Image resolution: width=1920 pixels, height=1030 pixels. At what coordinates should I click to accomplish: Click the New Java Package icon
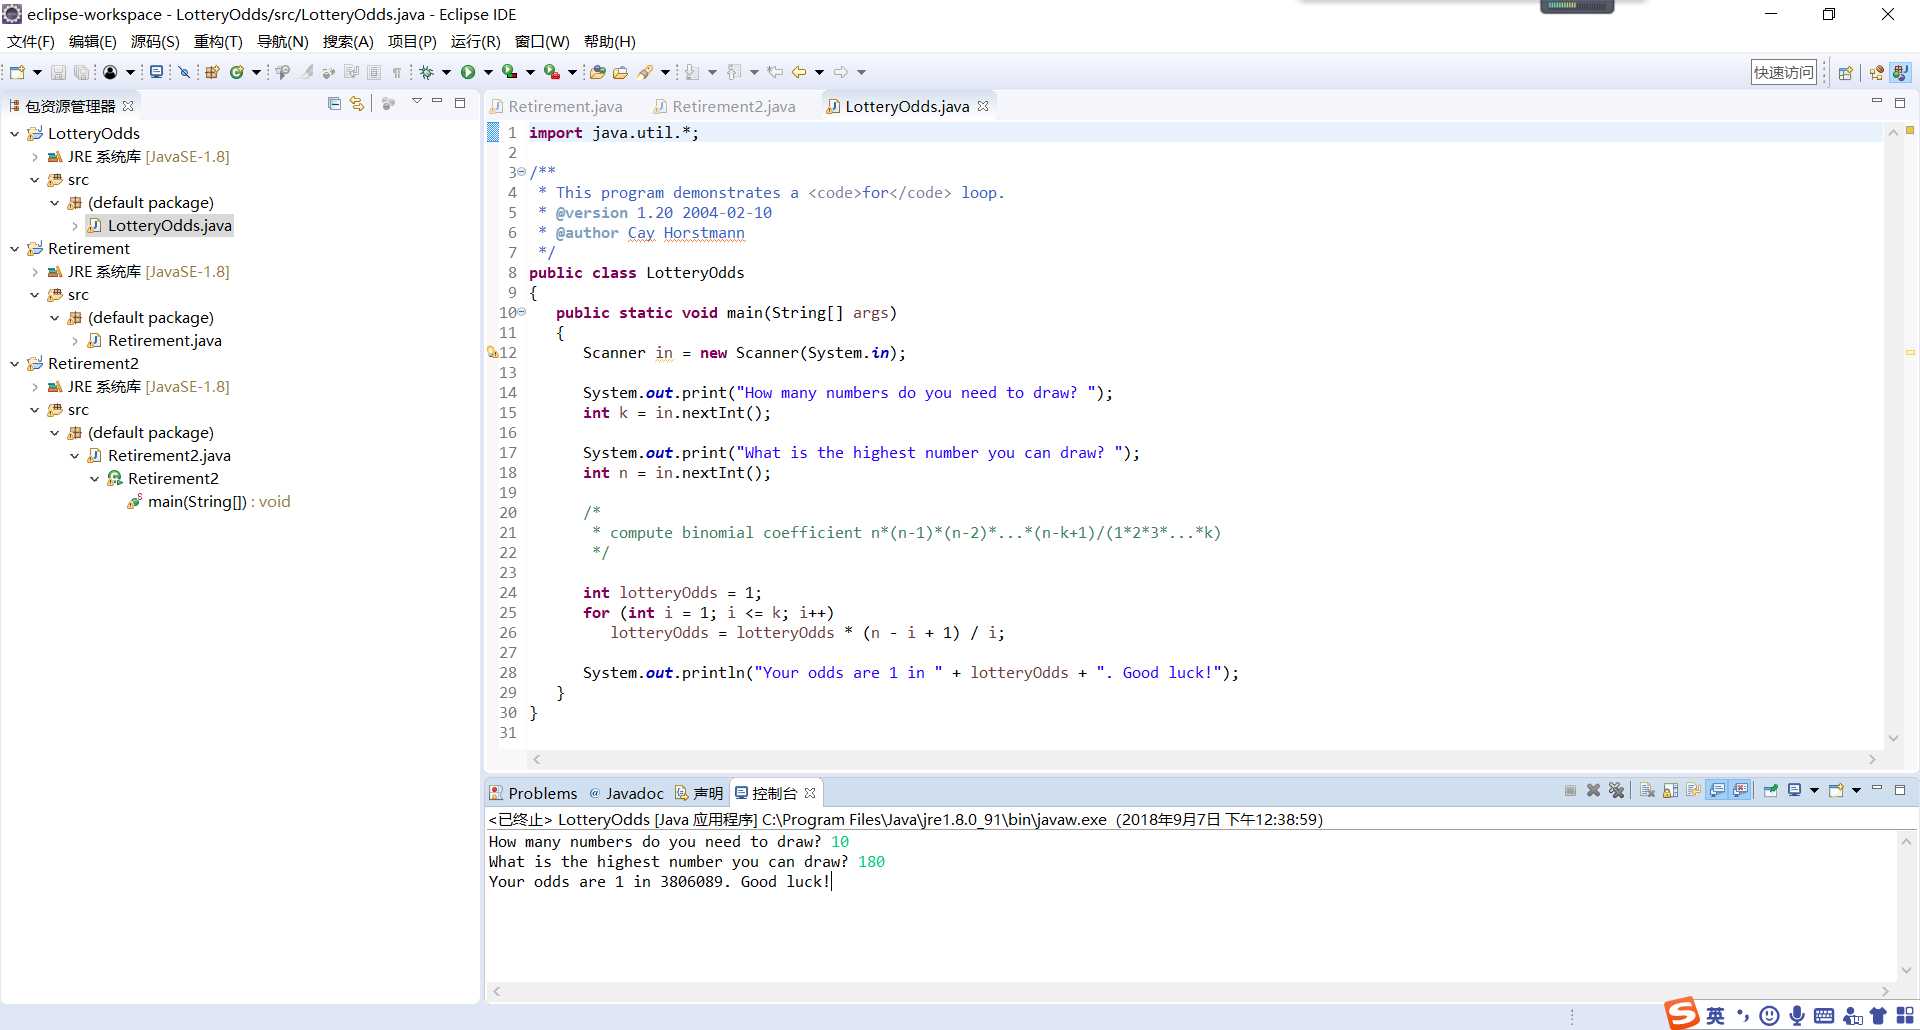(212, 72)
